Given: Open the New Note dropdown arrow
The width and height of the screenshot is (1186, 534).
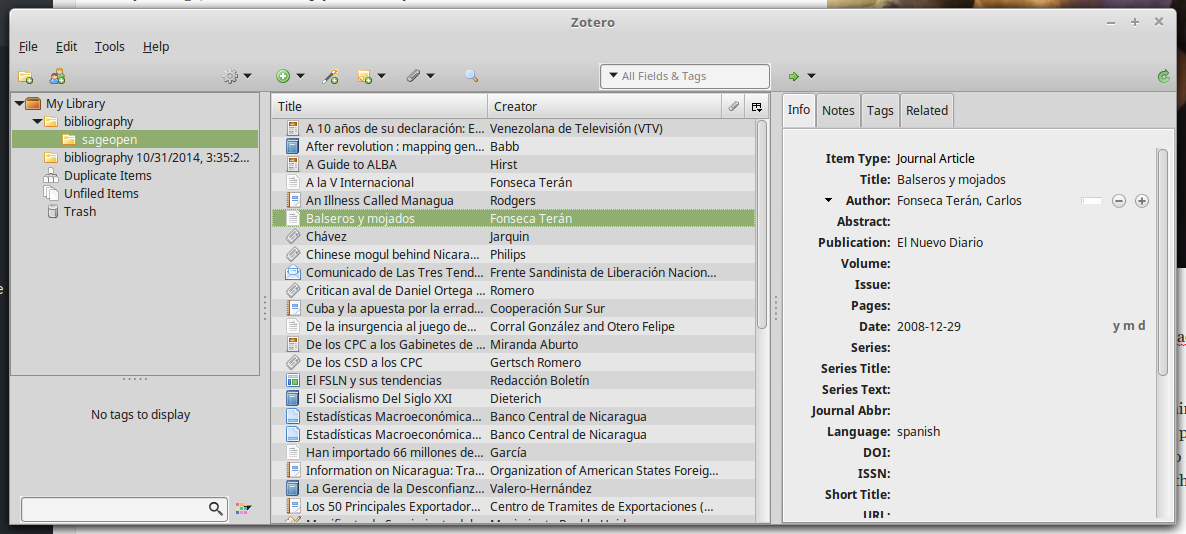Looking at the screenshot, I should [381, 76].
